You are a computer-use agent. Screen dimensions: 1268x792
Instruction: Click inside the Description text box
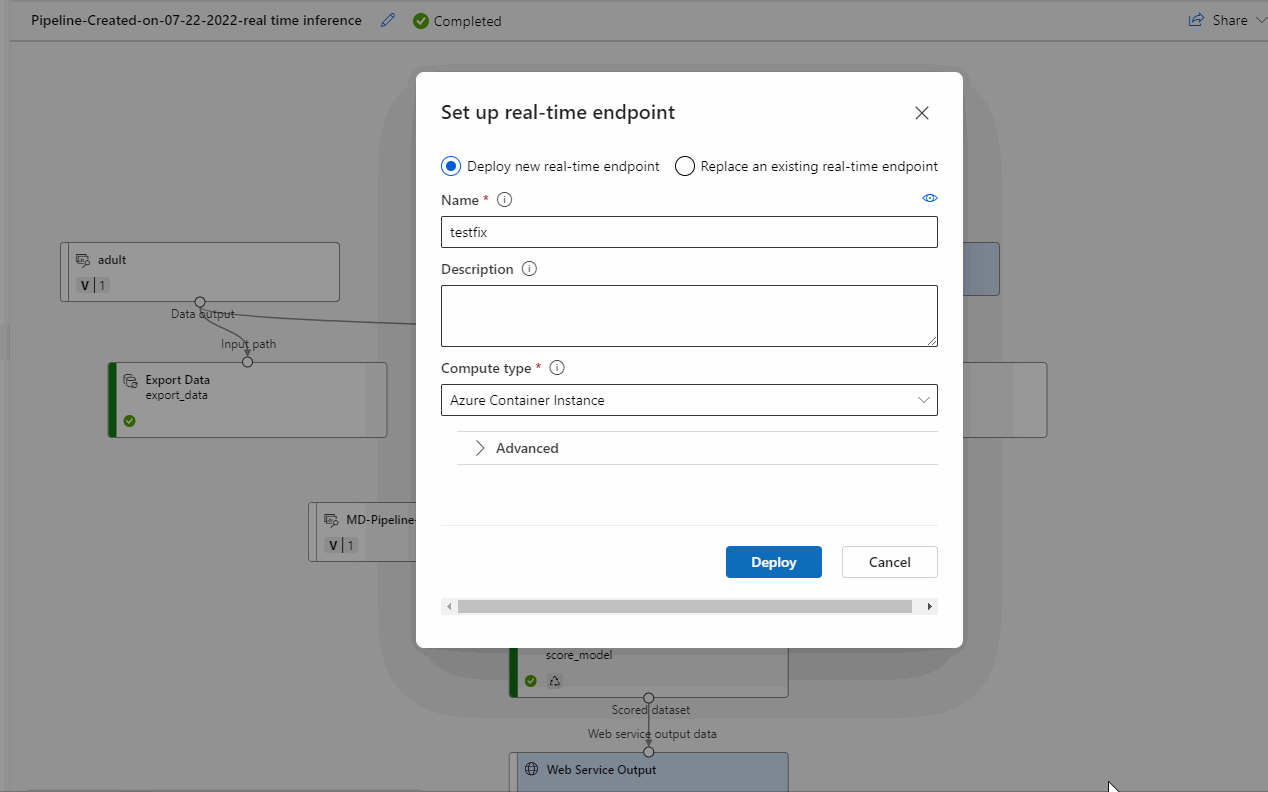point(689,315)
